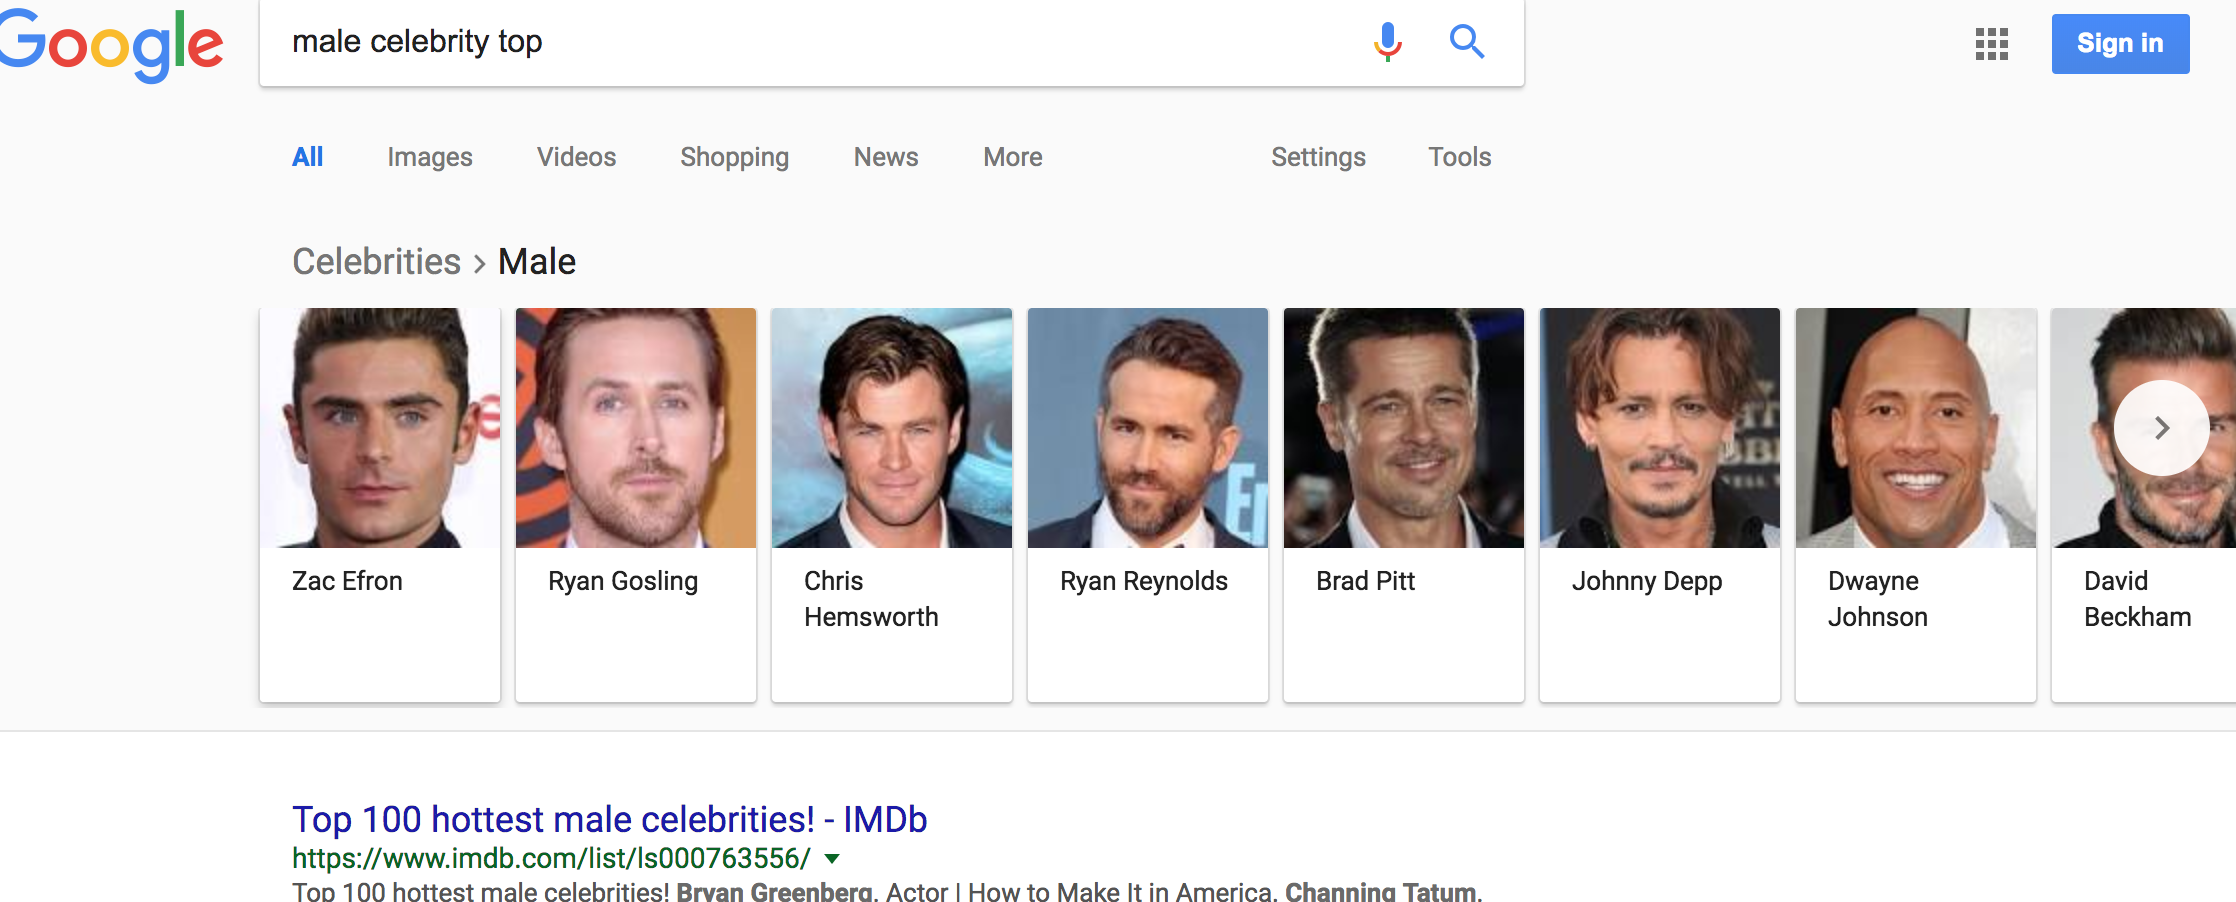The width and height of the screenshot is (2236, 902).
Task: Open the Tools search filter menu
Action: [1459, 157]
